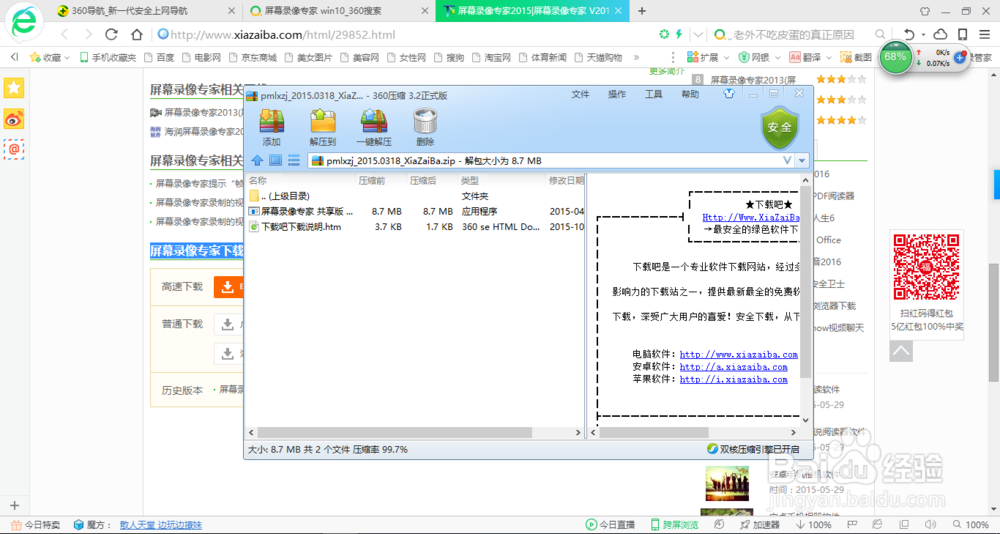This screenshot has height=534, width=1000.
Task: Go up one level with blue up arrow
Action: [x=257, y=160]
